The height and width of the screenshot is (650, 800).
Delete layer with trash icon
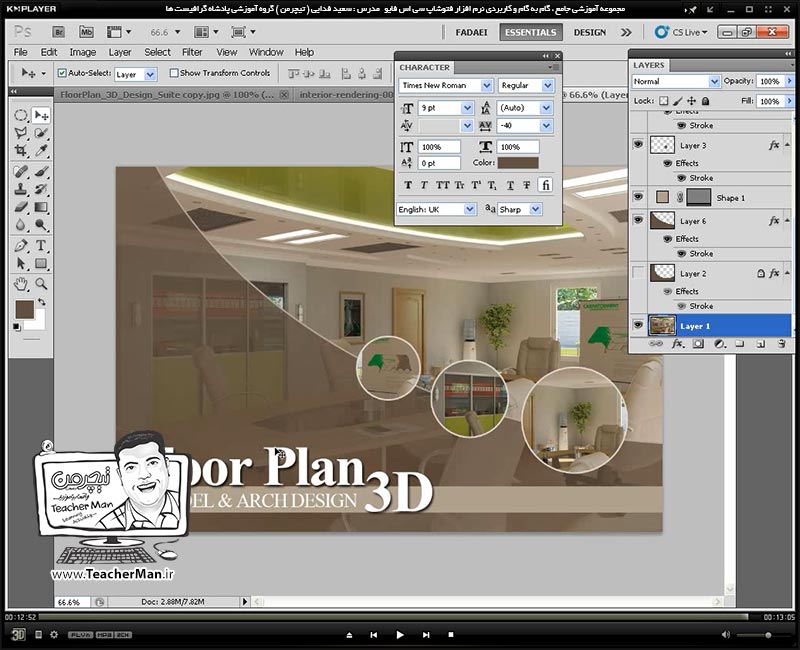[x=781, y=344]
